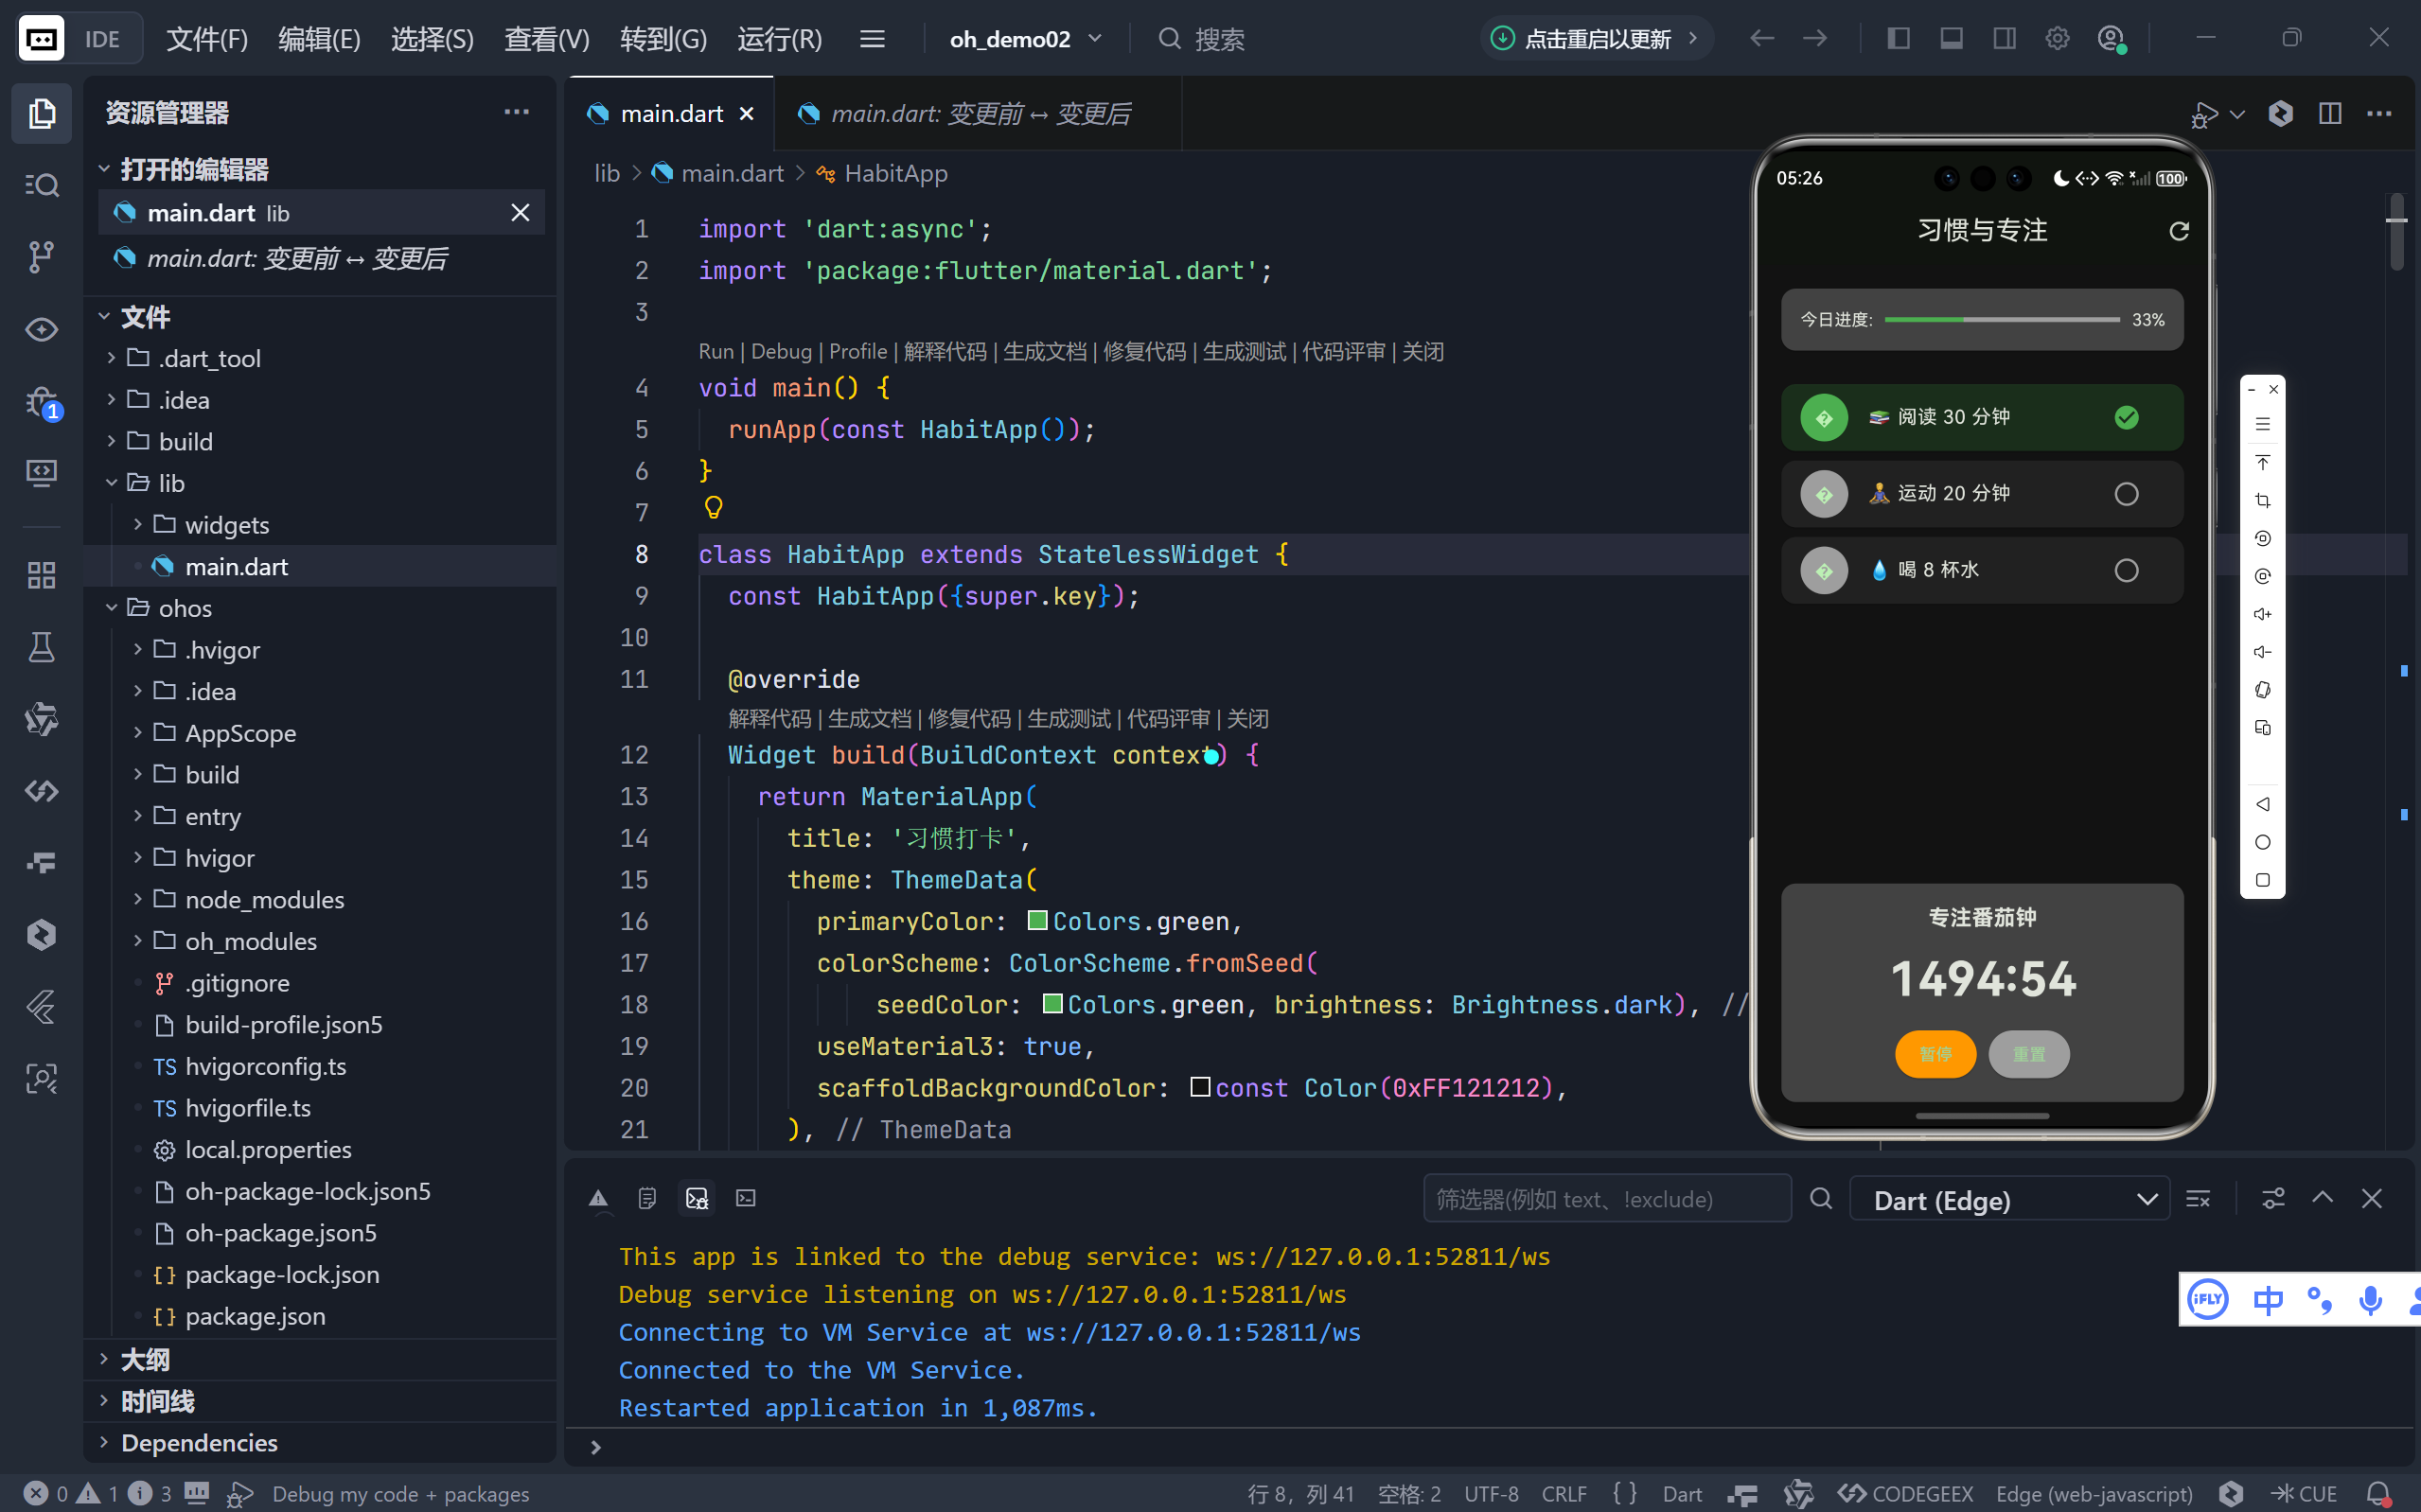This screenshot has height=1512, width=2421.
Task: Open the Dart (Edge) console dropdown
Action: tap(2010, 1199)
